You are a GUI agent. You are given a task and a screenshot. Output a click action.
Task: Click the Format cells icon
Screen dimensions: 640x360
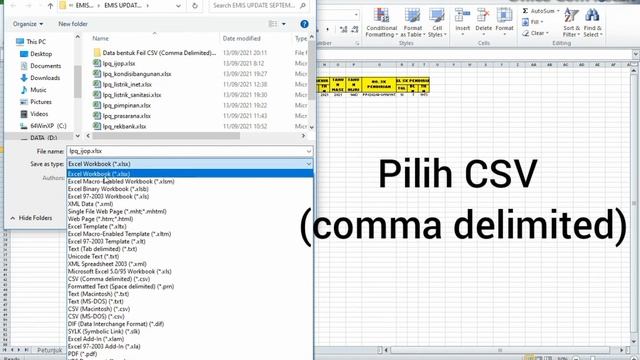504,16
